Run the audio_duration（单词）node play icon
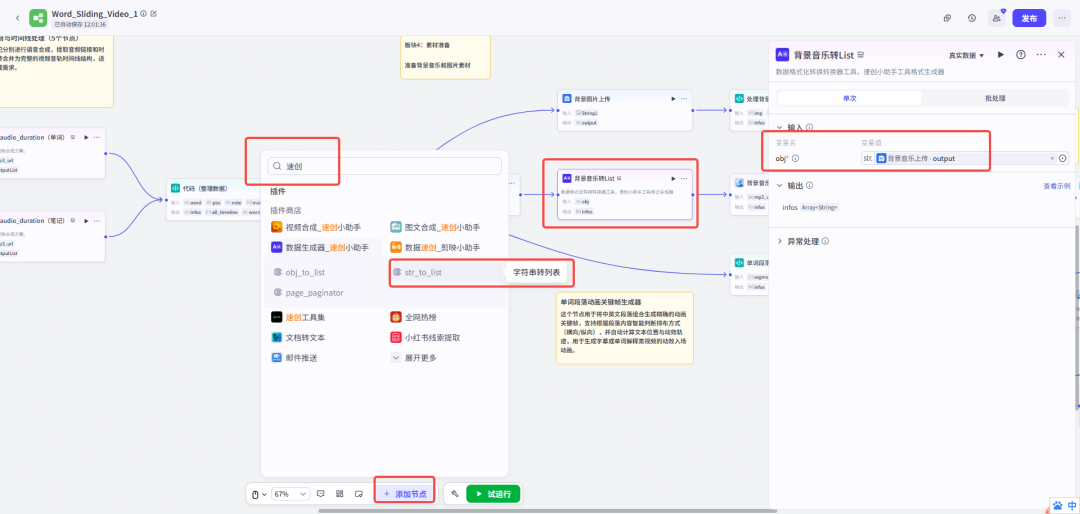 pos(86,137)
